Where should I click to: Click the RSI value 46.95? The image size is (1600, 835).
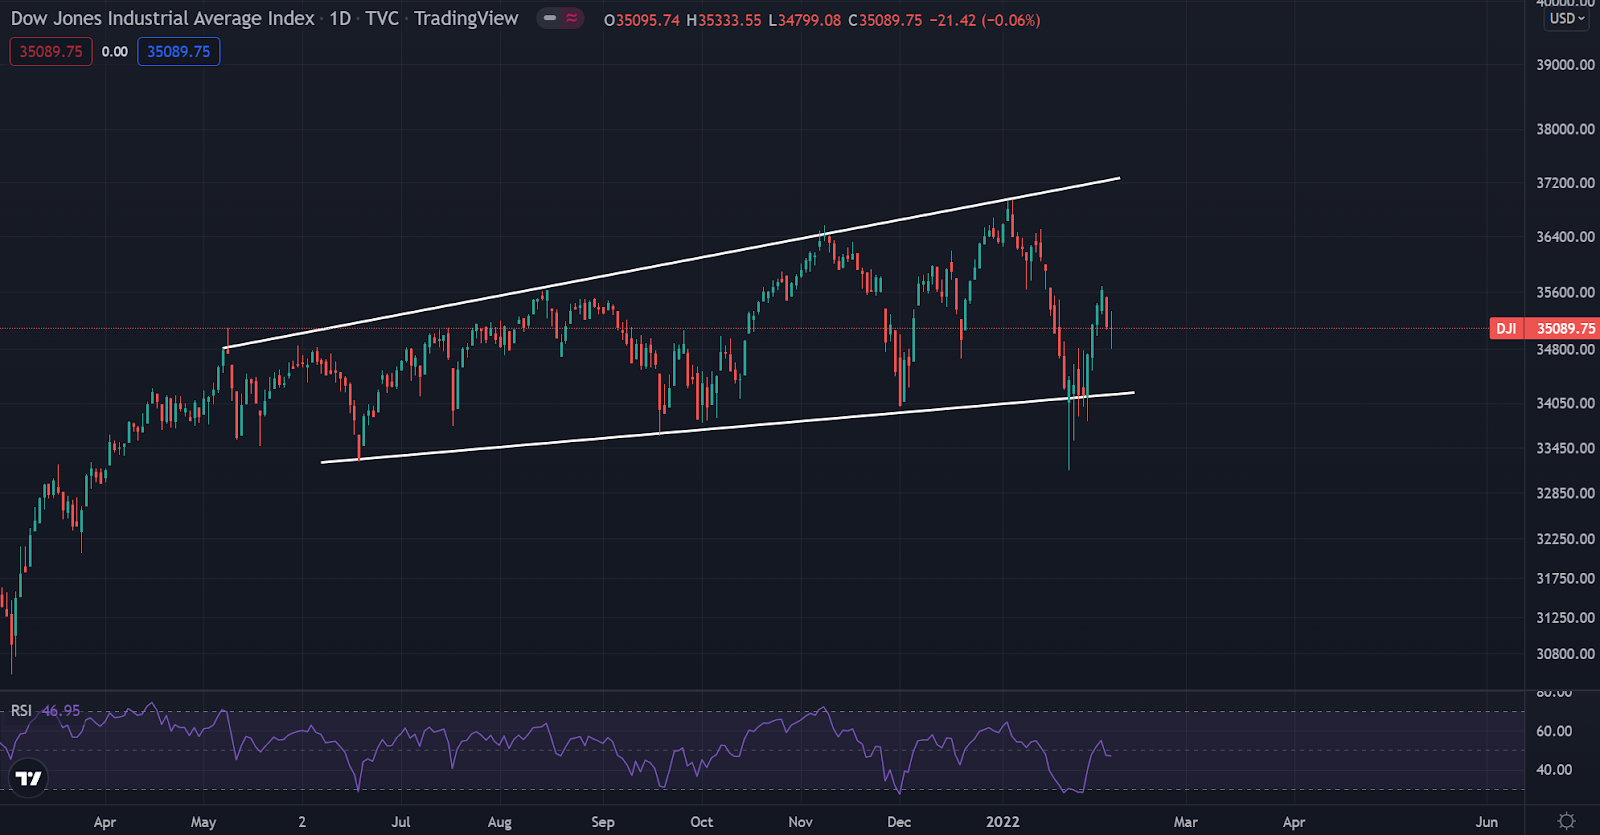(x=61, y=711)
